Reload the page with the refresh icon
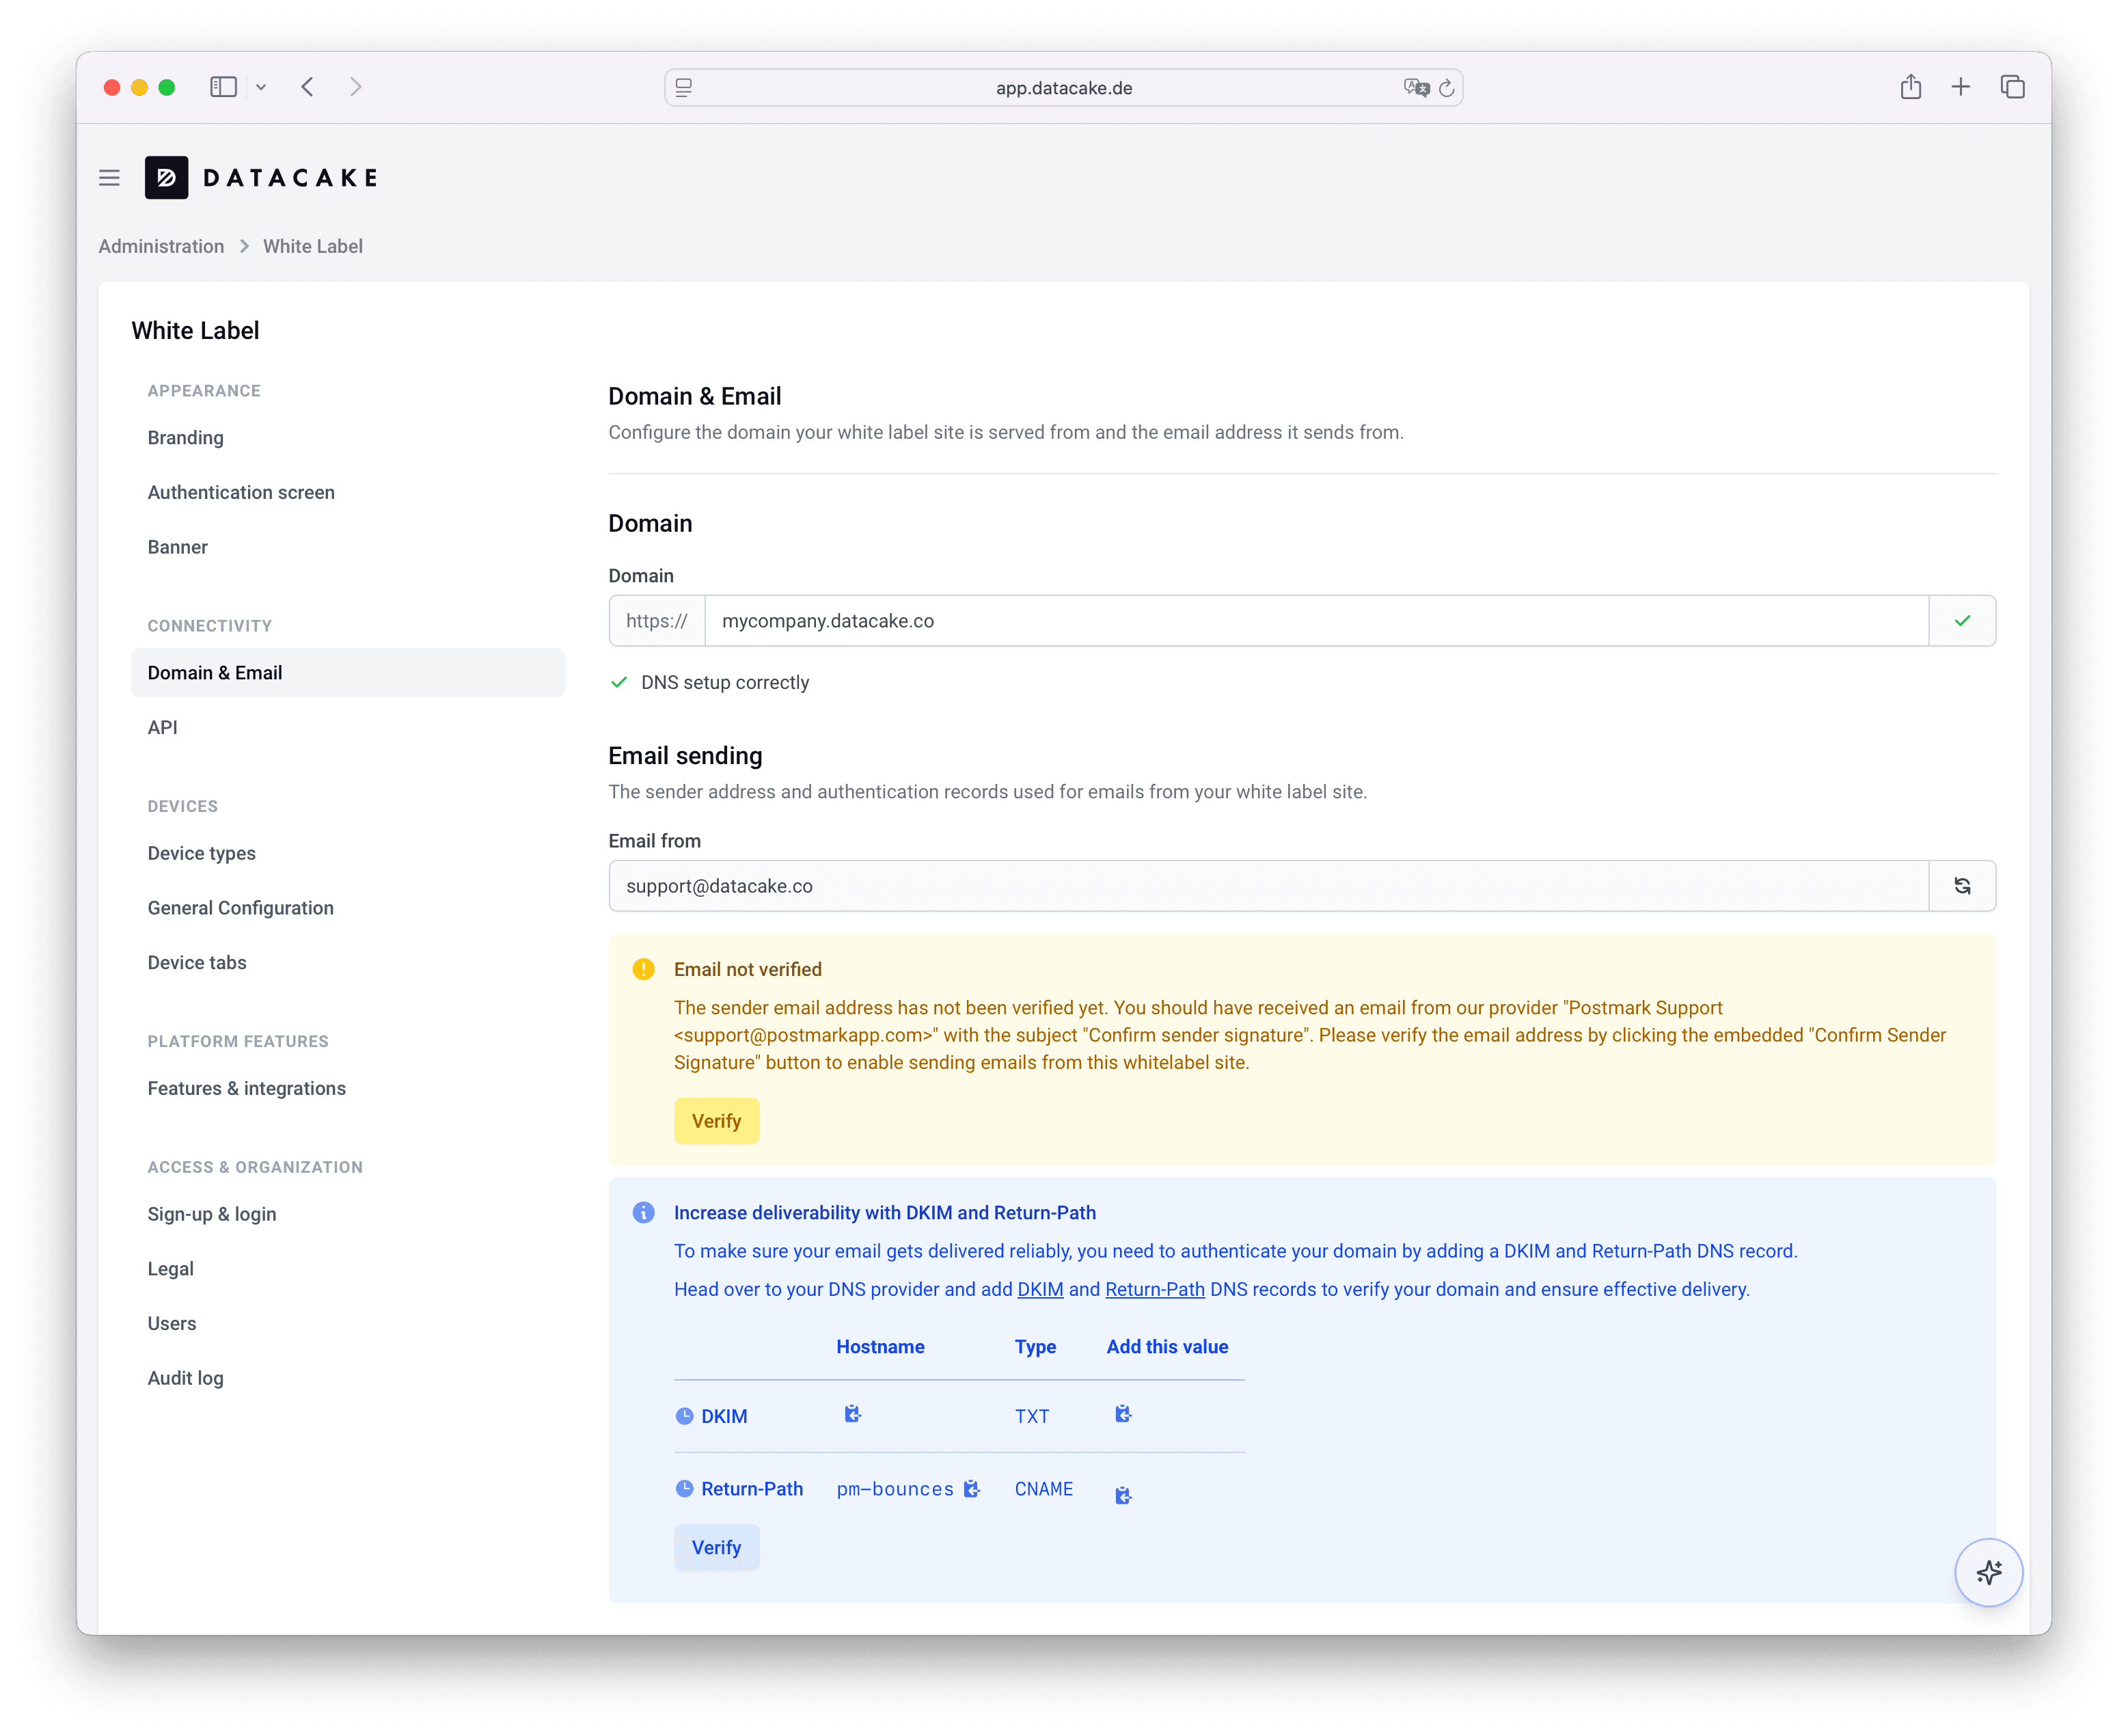The height and width of the screenshot is (1736, 2128). click(x=1446, y=88)
